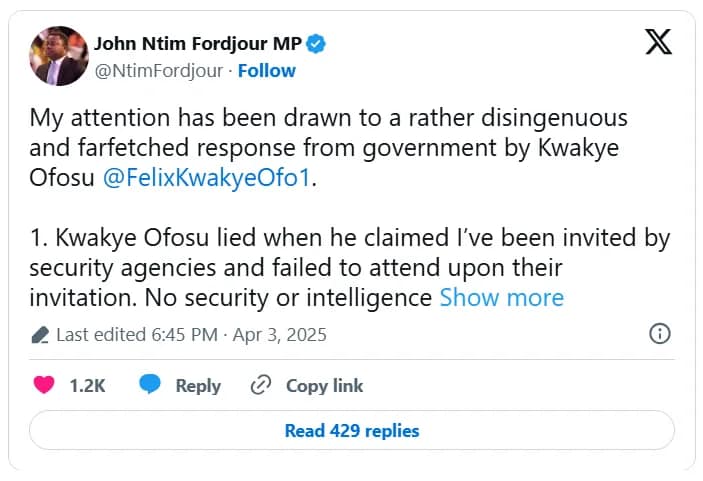
Task: Click the 1.2K likes count
Action: pyautogui.click(x=87, y=385)
